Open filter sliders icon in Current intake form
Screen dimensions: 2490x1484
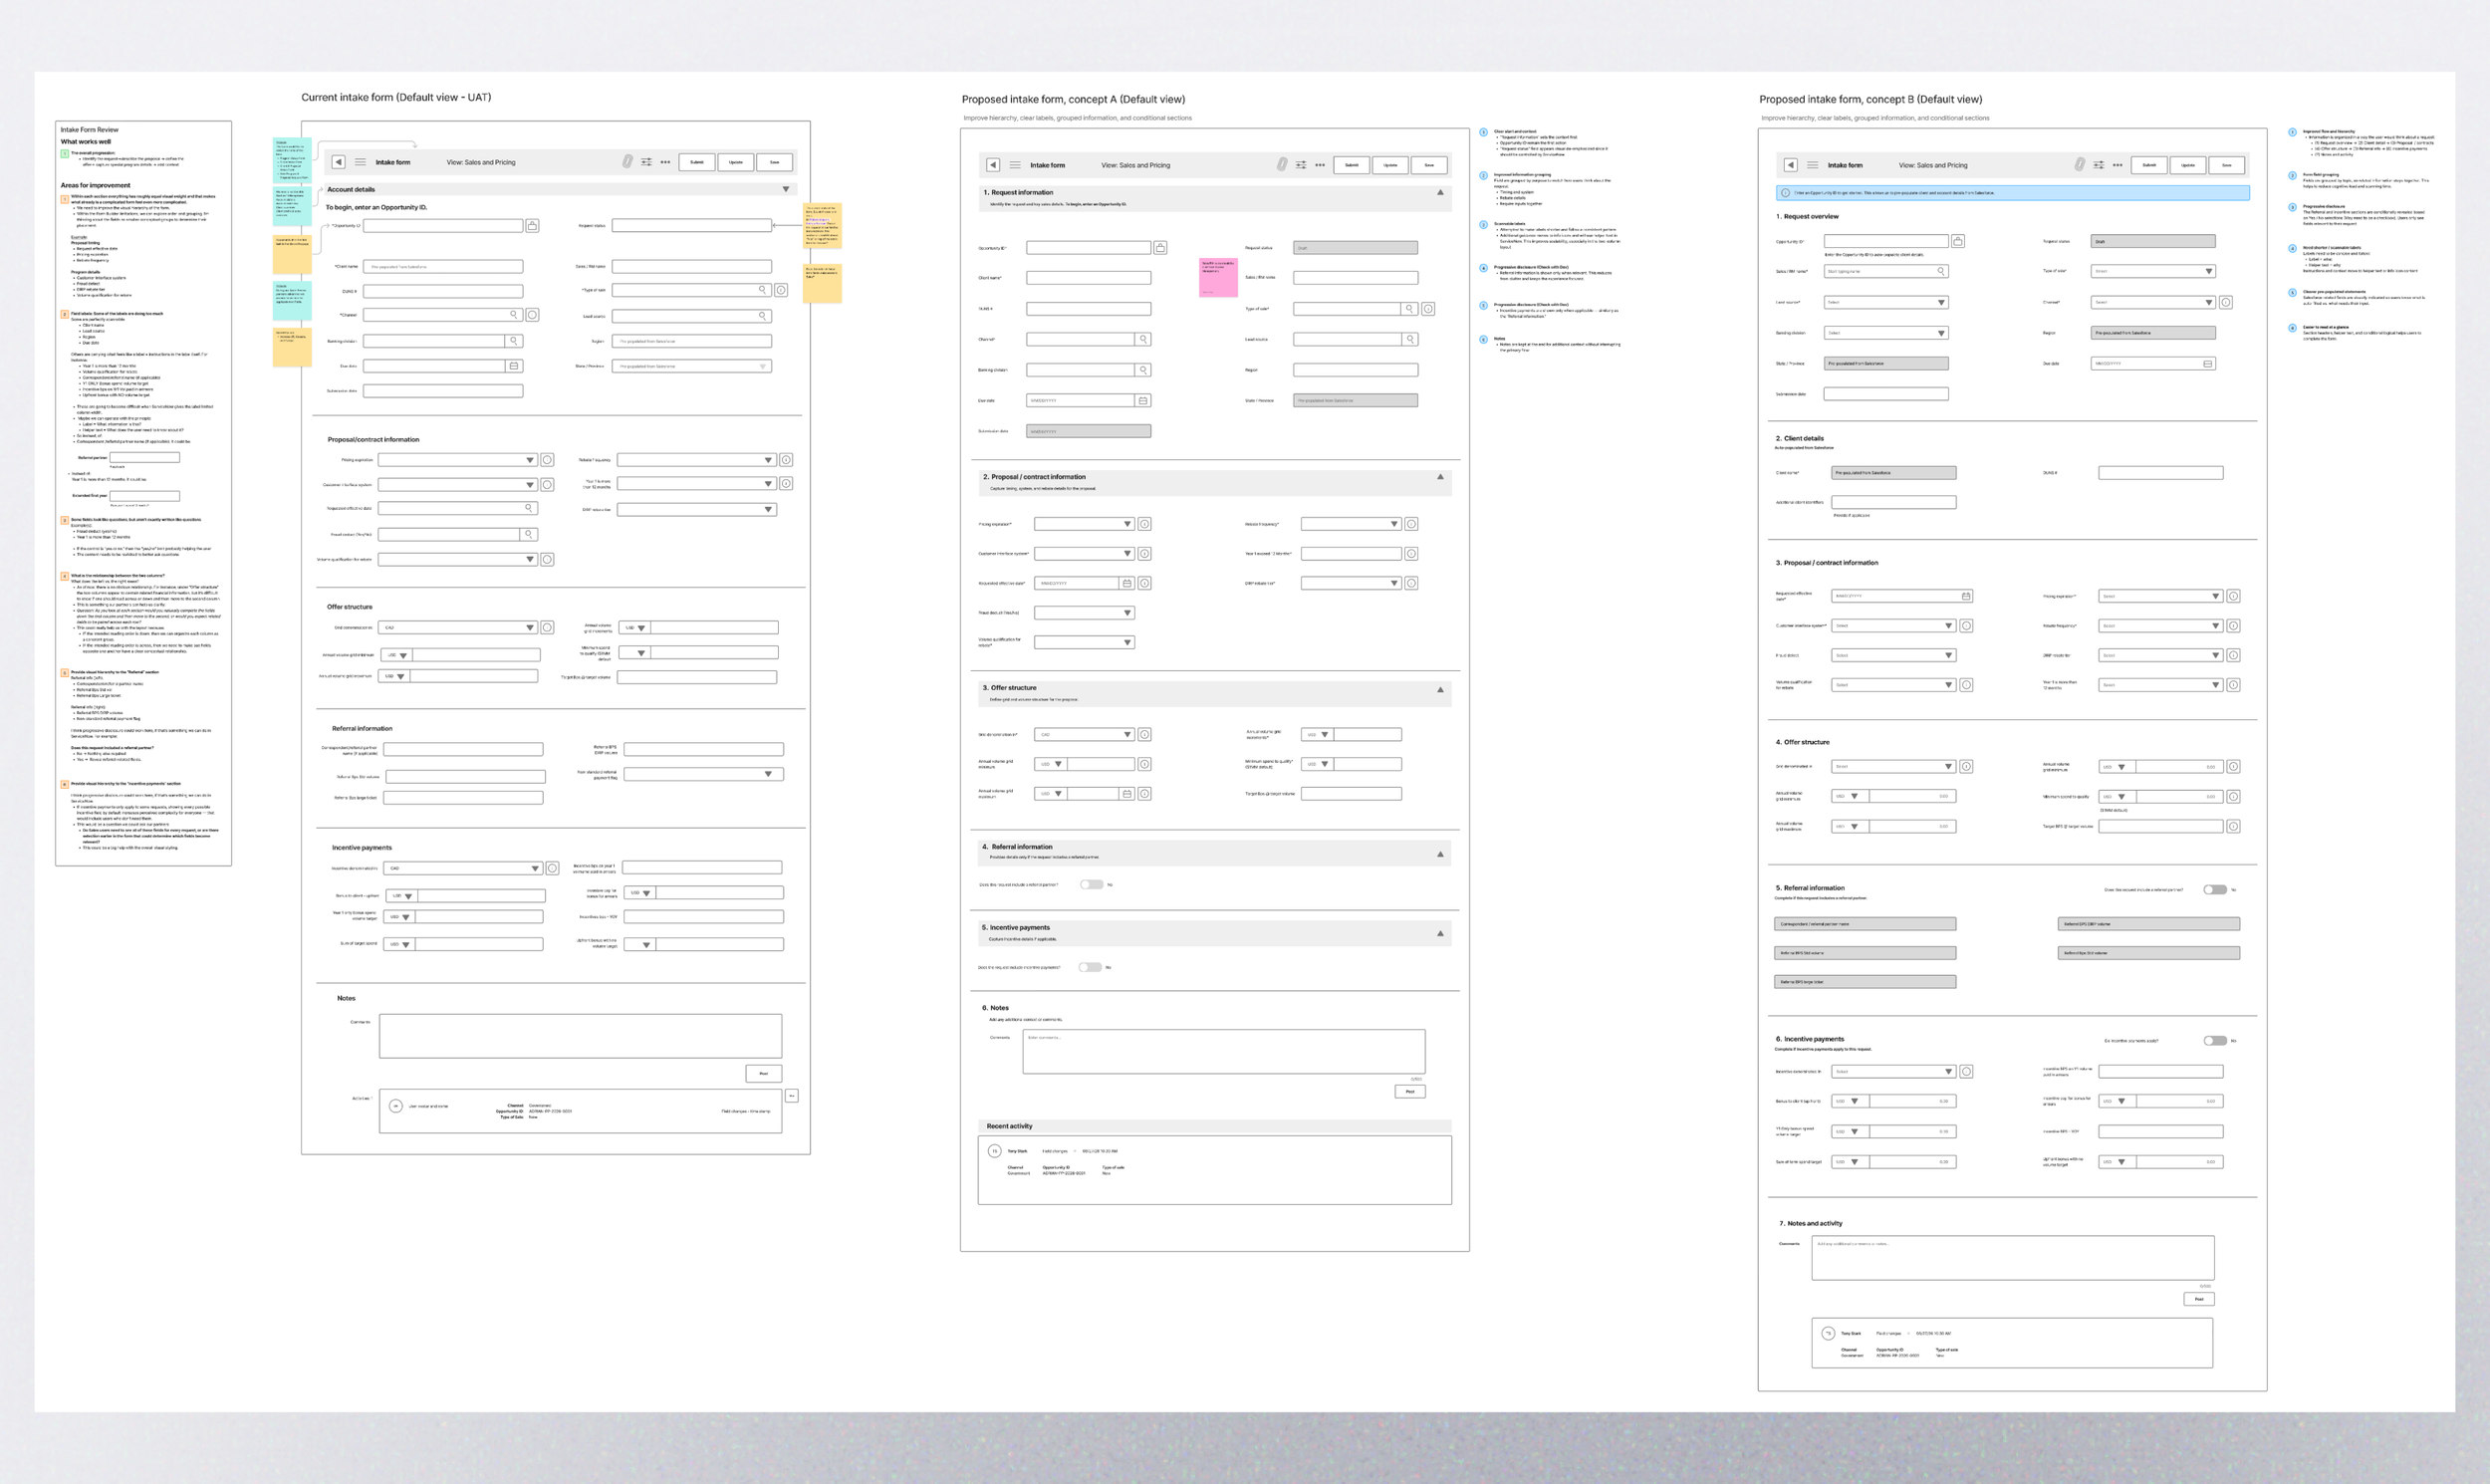(x=647, y=162)
